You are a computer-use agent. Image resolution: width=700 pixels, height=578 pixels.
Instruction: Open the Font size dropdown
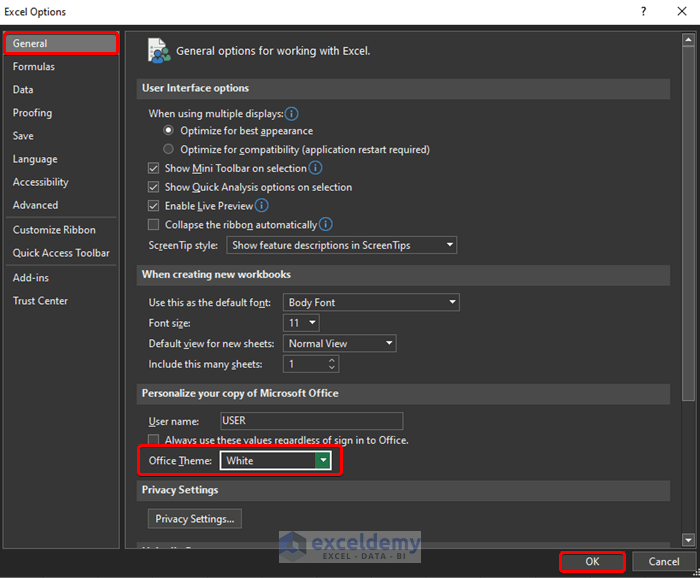[x=301, y=323]
